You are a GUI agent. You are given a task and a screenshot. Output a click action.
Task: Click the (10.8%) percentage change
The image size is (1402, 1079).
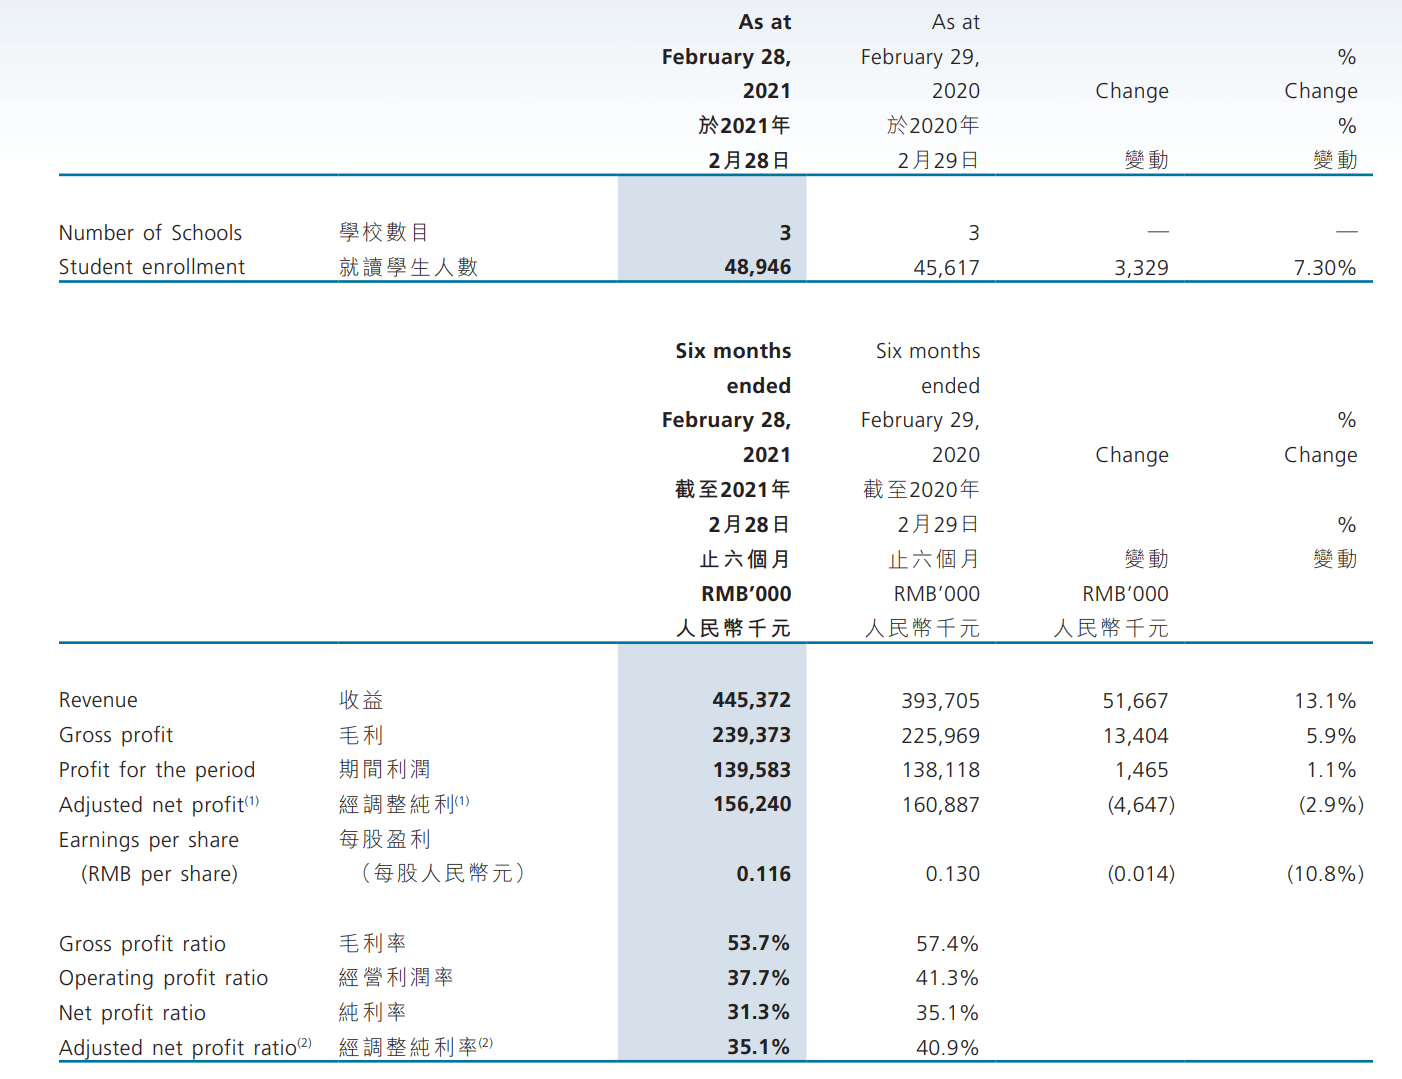coord(1324,874)
